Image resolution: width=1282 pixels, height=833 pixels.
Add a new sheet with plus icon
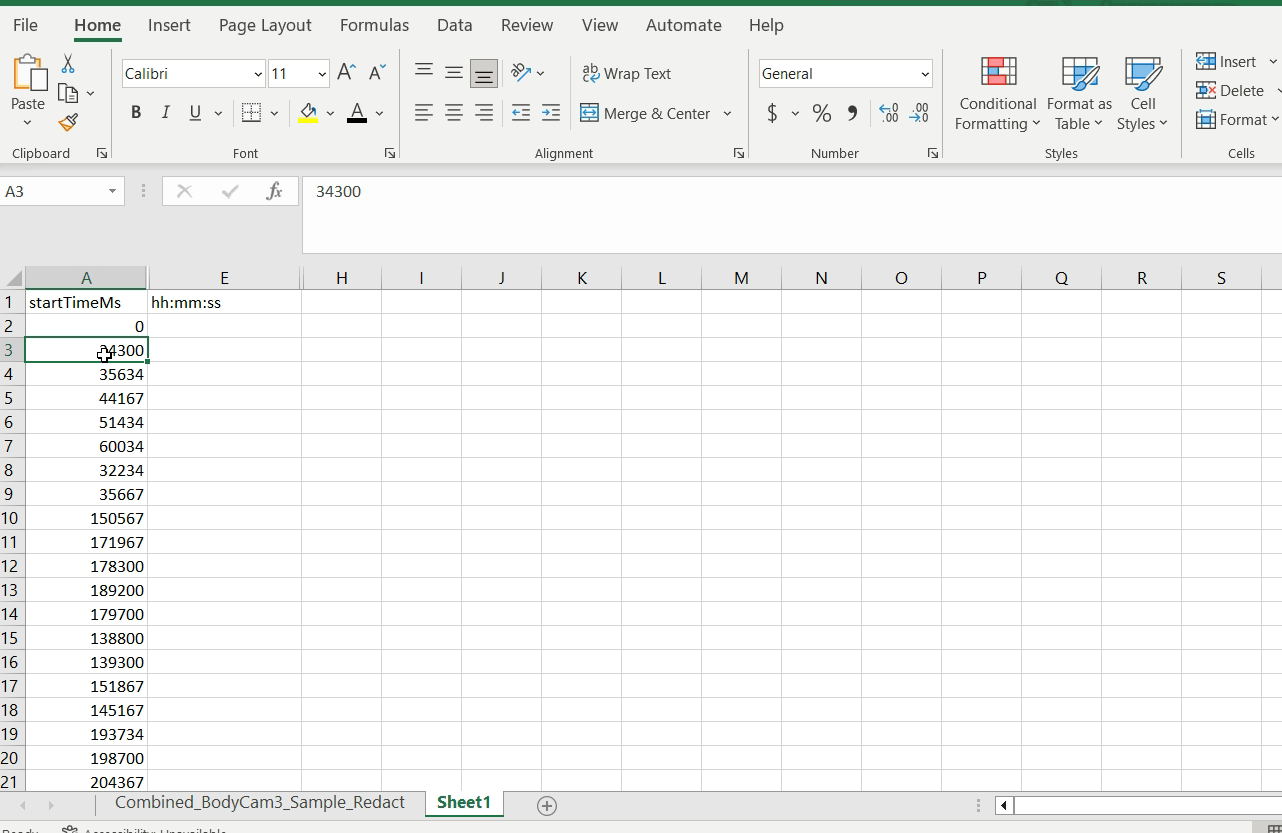546,805
